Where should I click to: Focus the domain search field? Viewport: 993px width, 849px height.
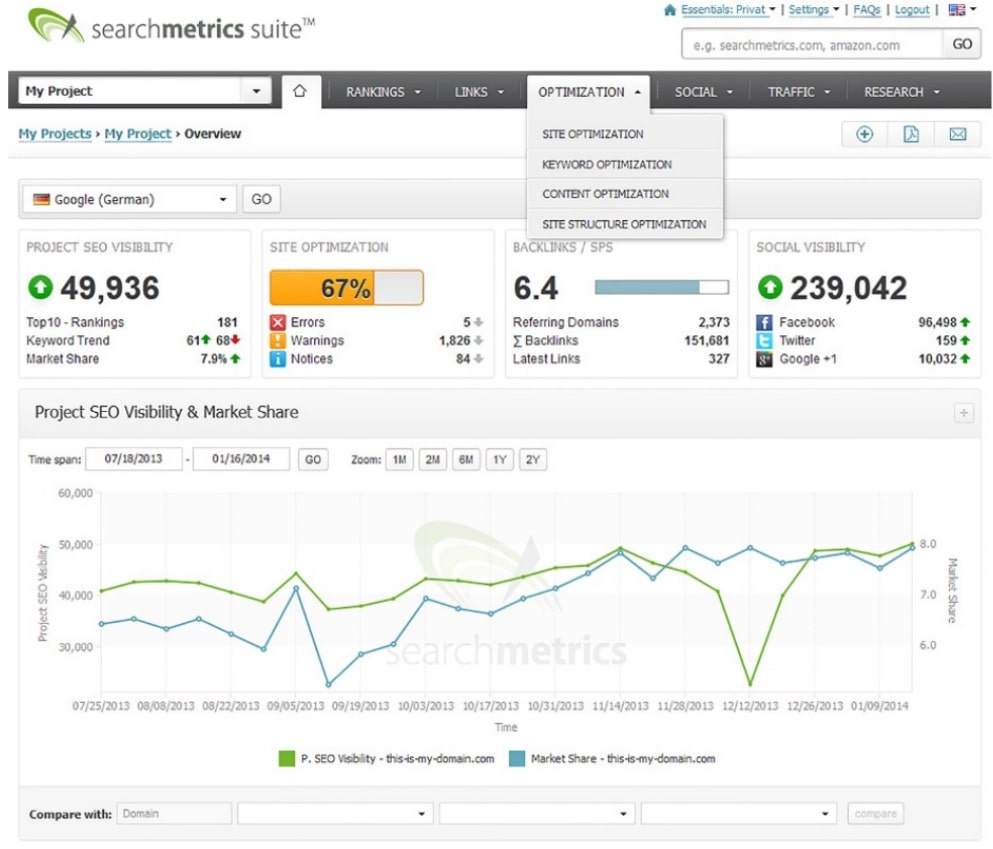[x=813, y=44]
